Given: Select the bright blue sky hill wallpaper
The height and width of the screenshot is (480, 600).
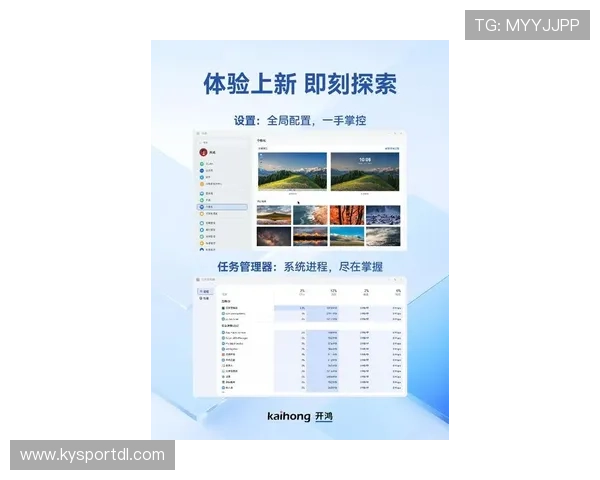Looking at the screenshot, I should coord(347,236).
